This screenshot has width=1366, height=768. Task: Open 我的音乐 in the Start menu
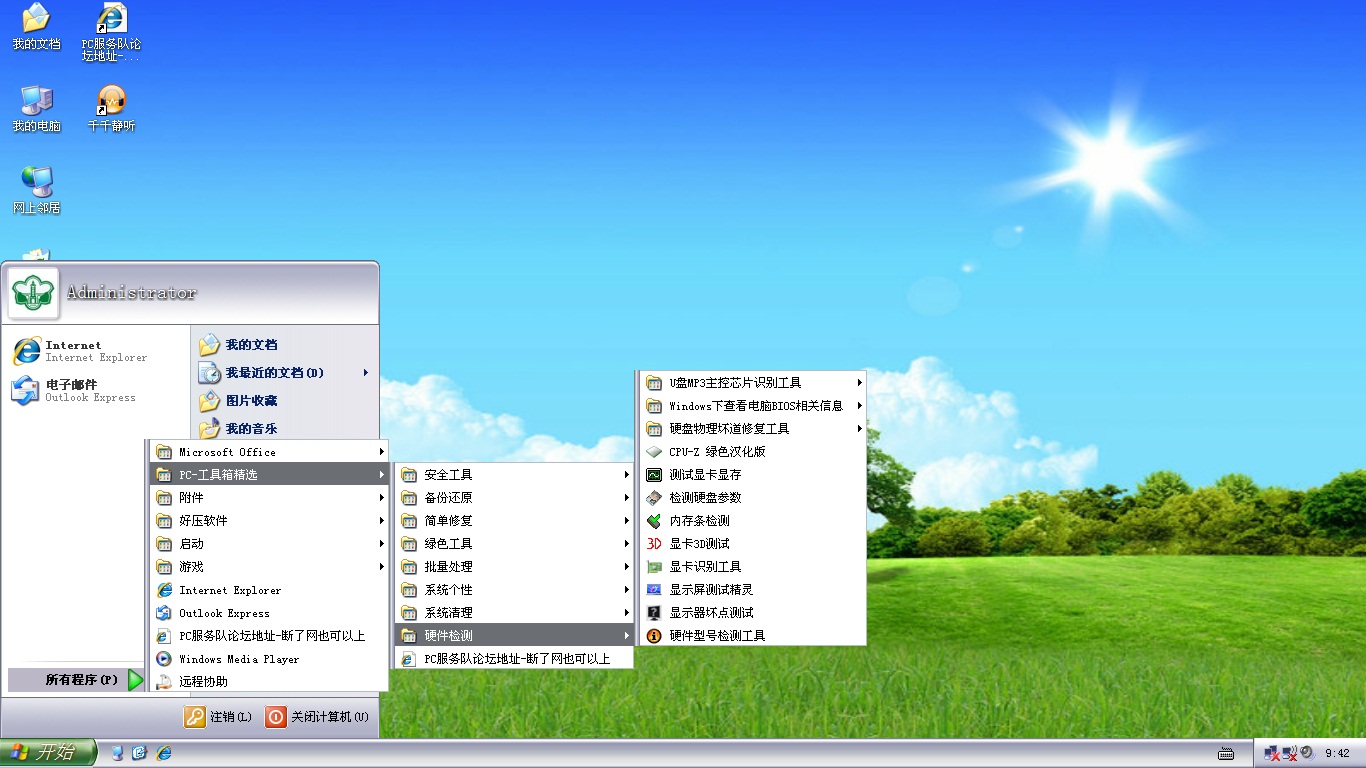coord(284,429)
